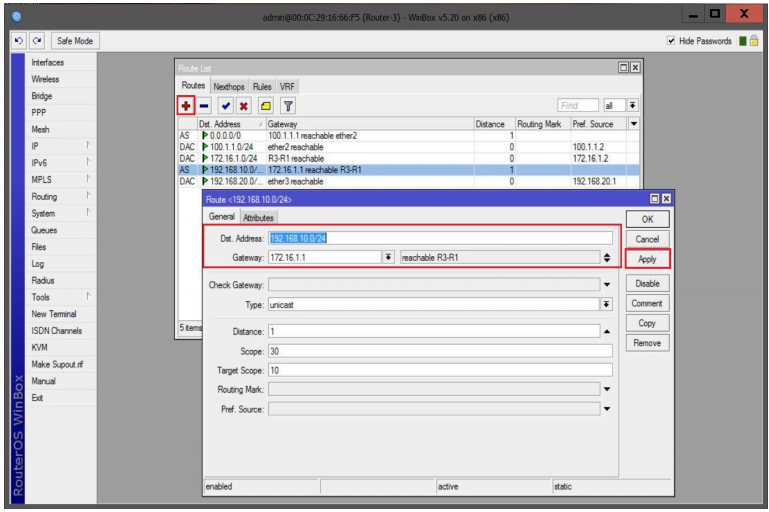Expand the Routing Mark field arrow
Image resolution: width=769 pixels, height=512 pixels.
pyautogui.click(x=605, y=388)
